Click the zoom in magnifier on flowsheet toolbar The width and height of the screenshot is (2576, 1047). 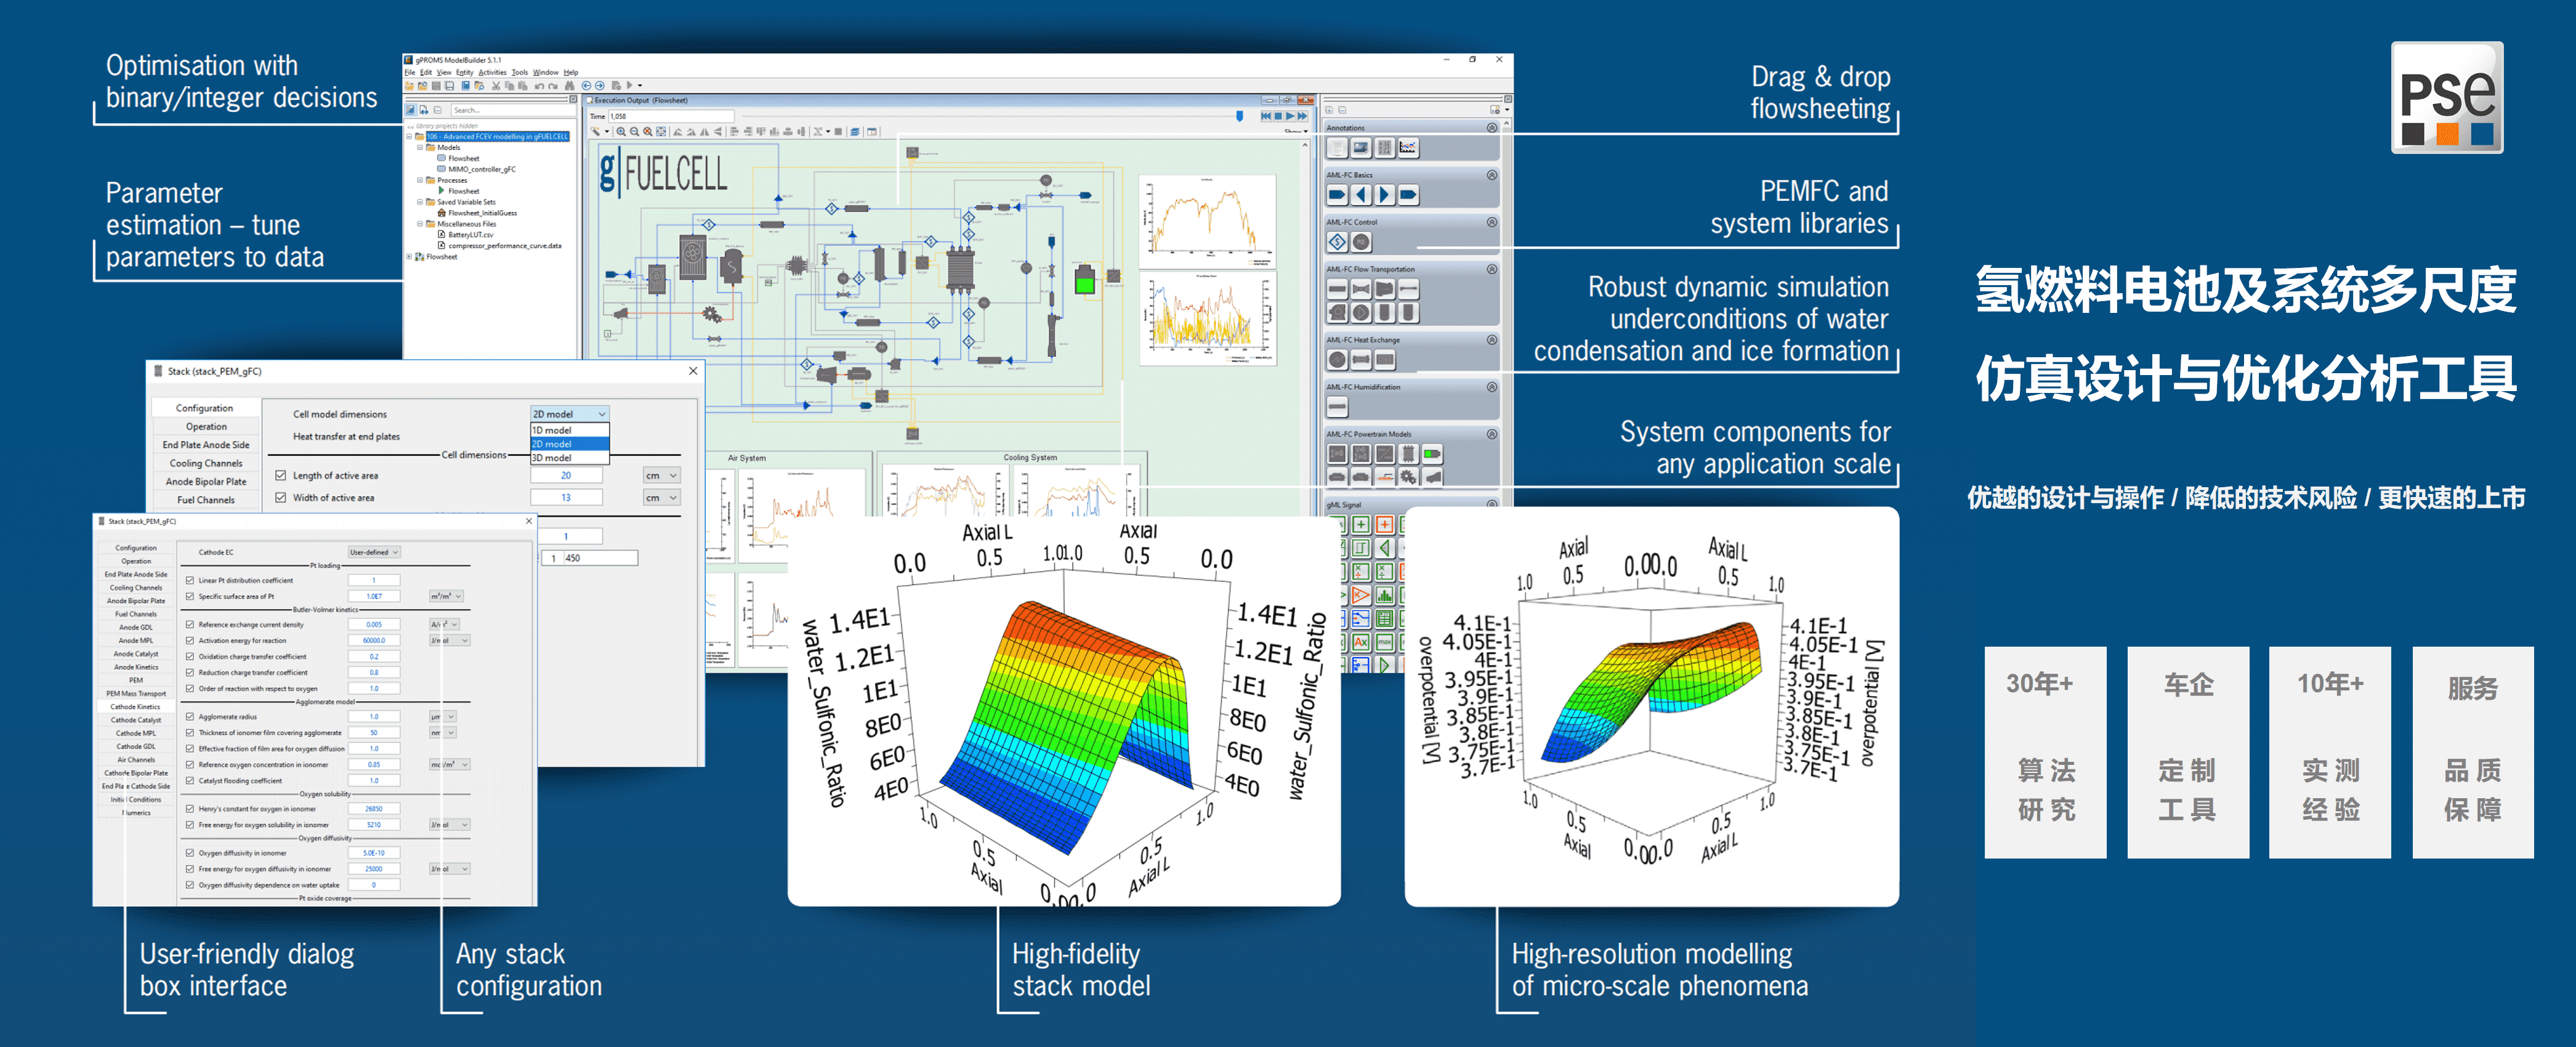621,132
